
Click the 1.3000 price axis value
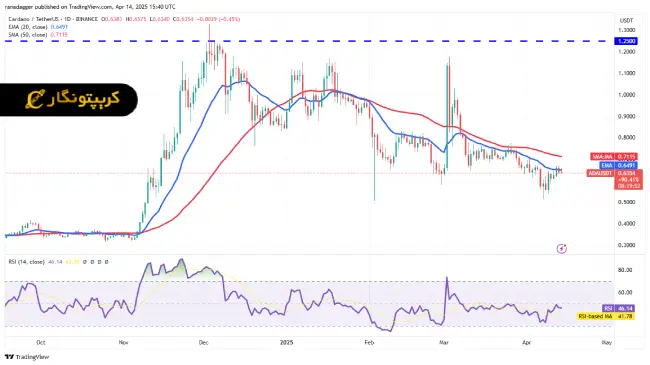click(626, 30)
